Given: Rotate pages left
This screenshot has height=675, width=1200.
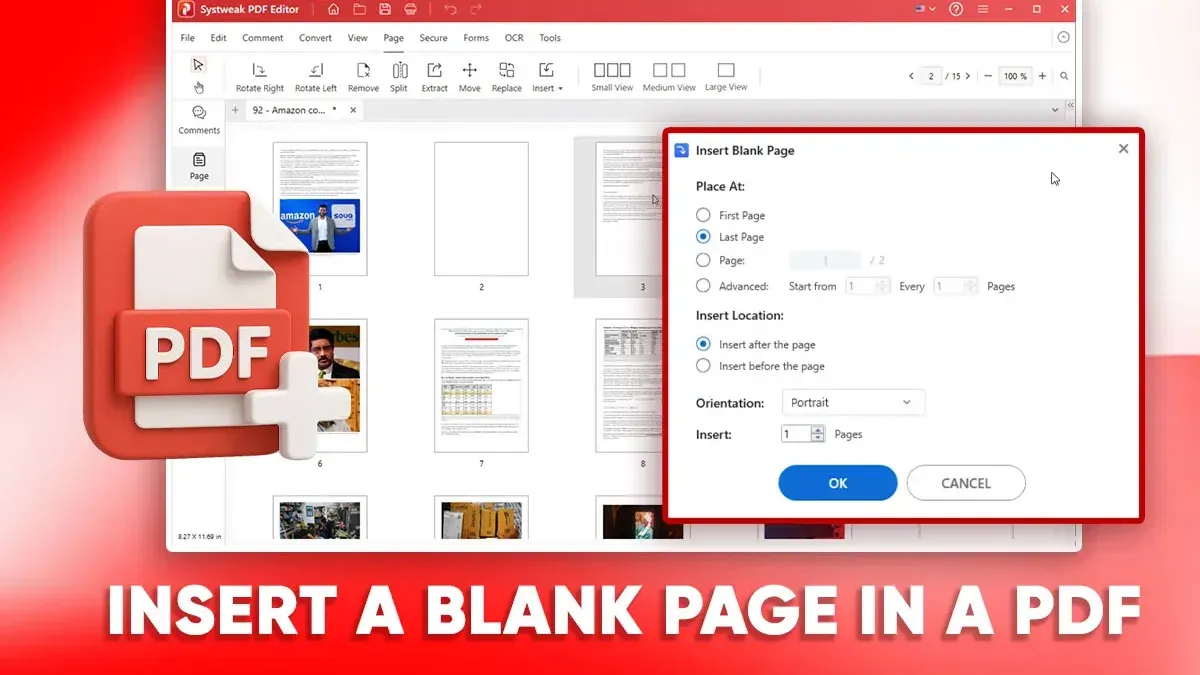Looking at the screenshot, I should 316,77.
